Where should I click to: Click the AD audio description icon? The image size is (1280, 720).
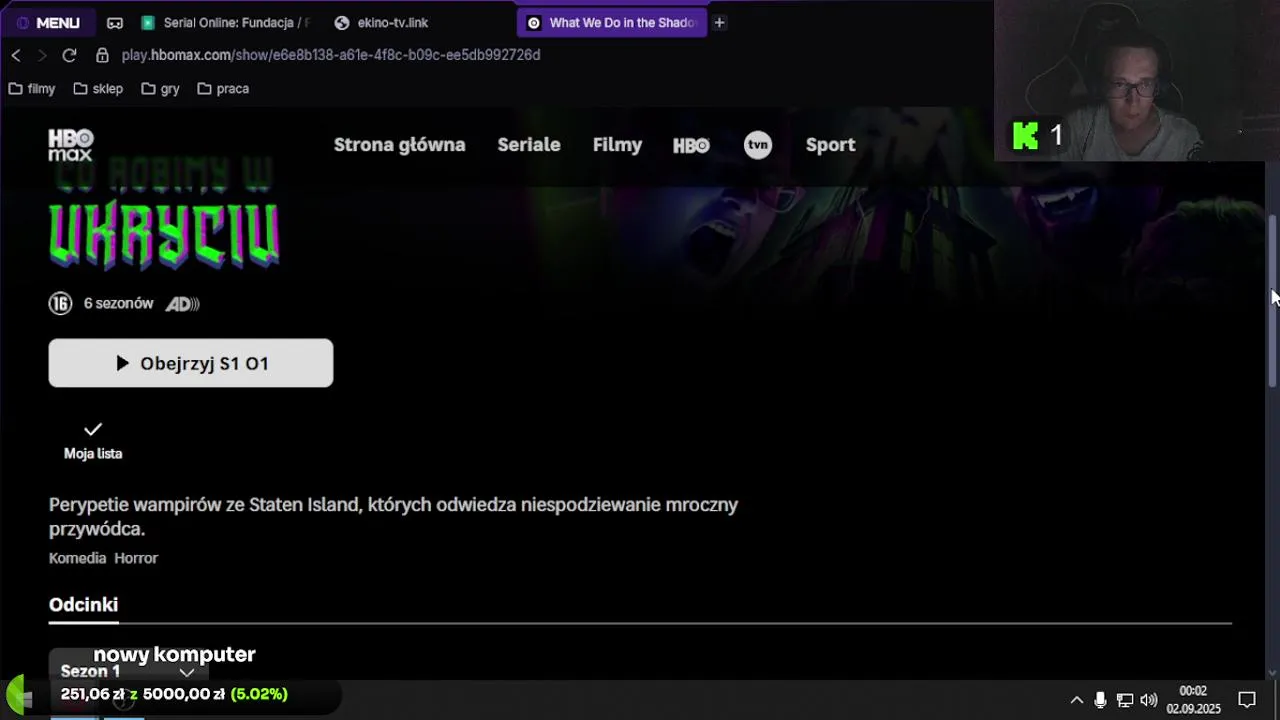182,304
